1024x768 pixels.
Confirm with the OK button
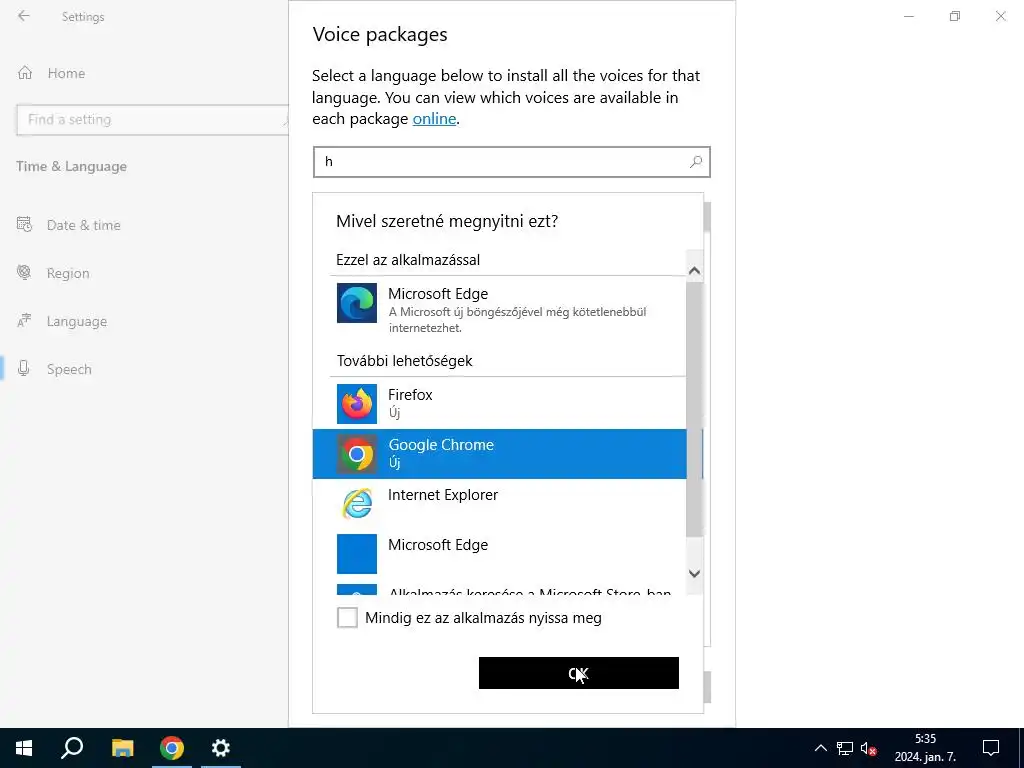[579, 673]
